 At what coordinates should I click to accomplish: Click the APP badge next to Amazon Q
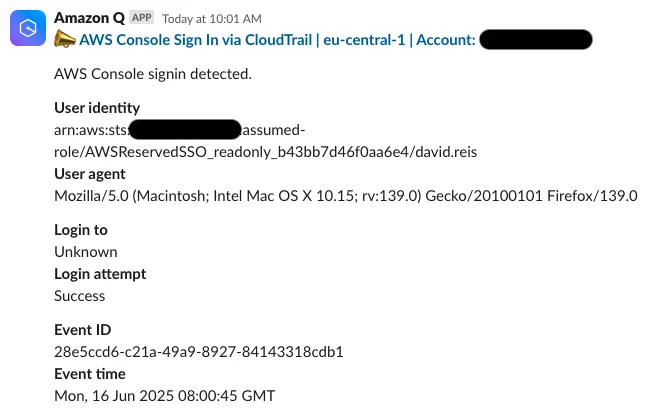tap(142, 18)
